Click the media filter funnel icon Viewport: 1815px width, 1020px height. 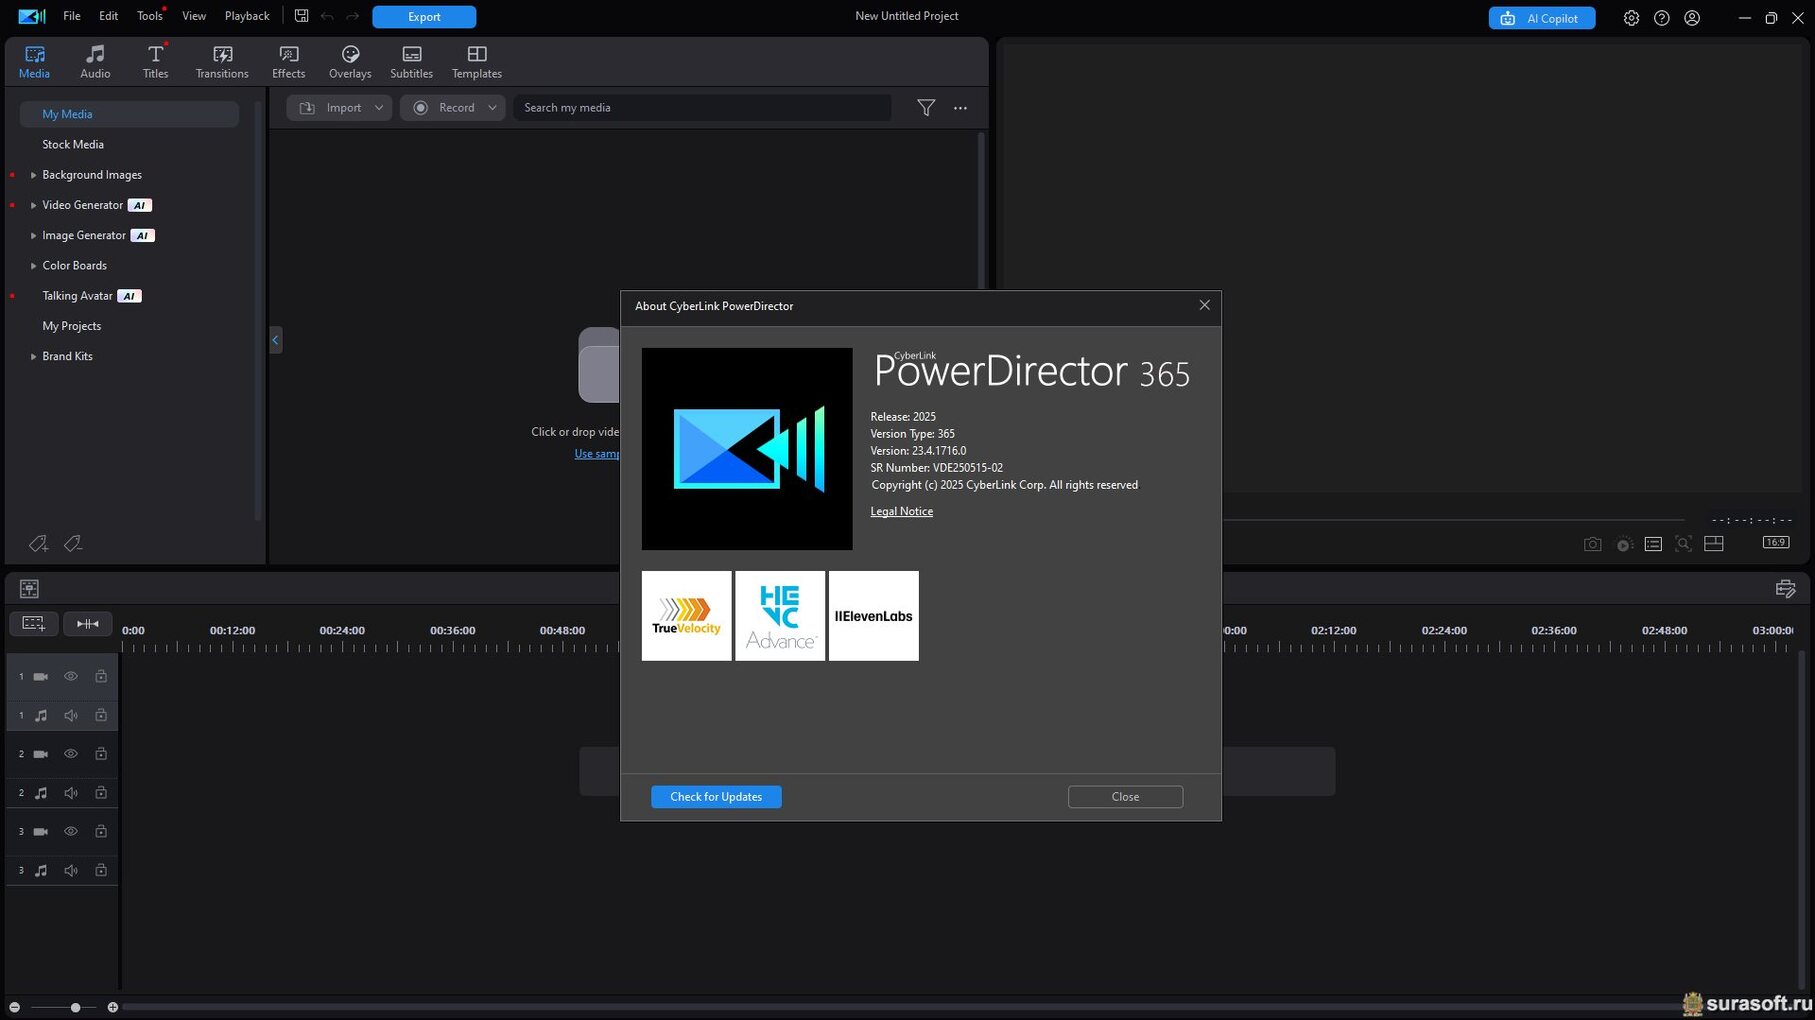926,108
